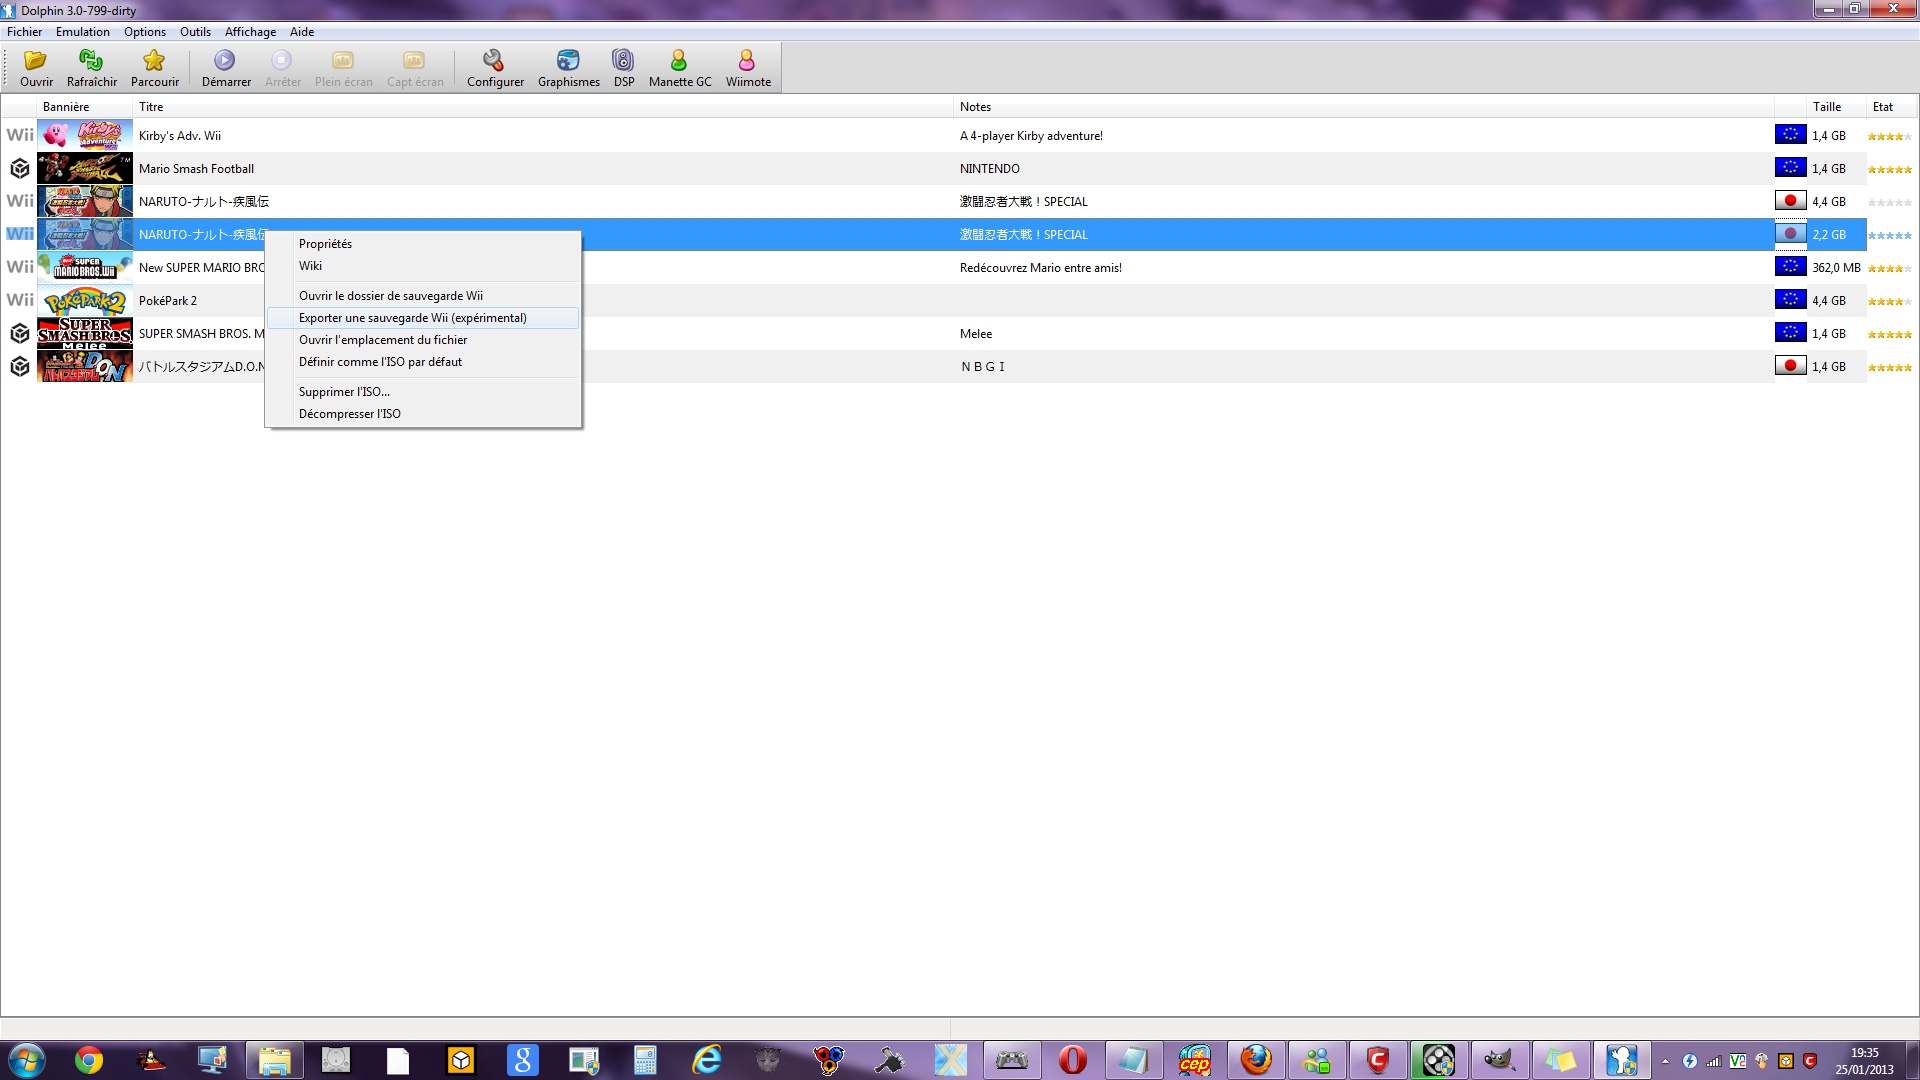Click the Japan flag of the 4,4 GB NARUTO row

pos(1790,201)
